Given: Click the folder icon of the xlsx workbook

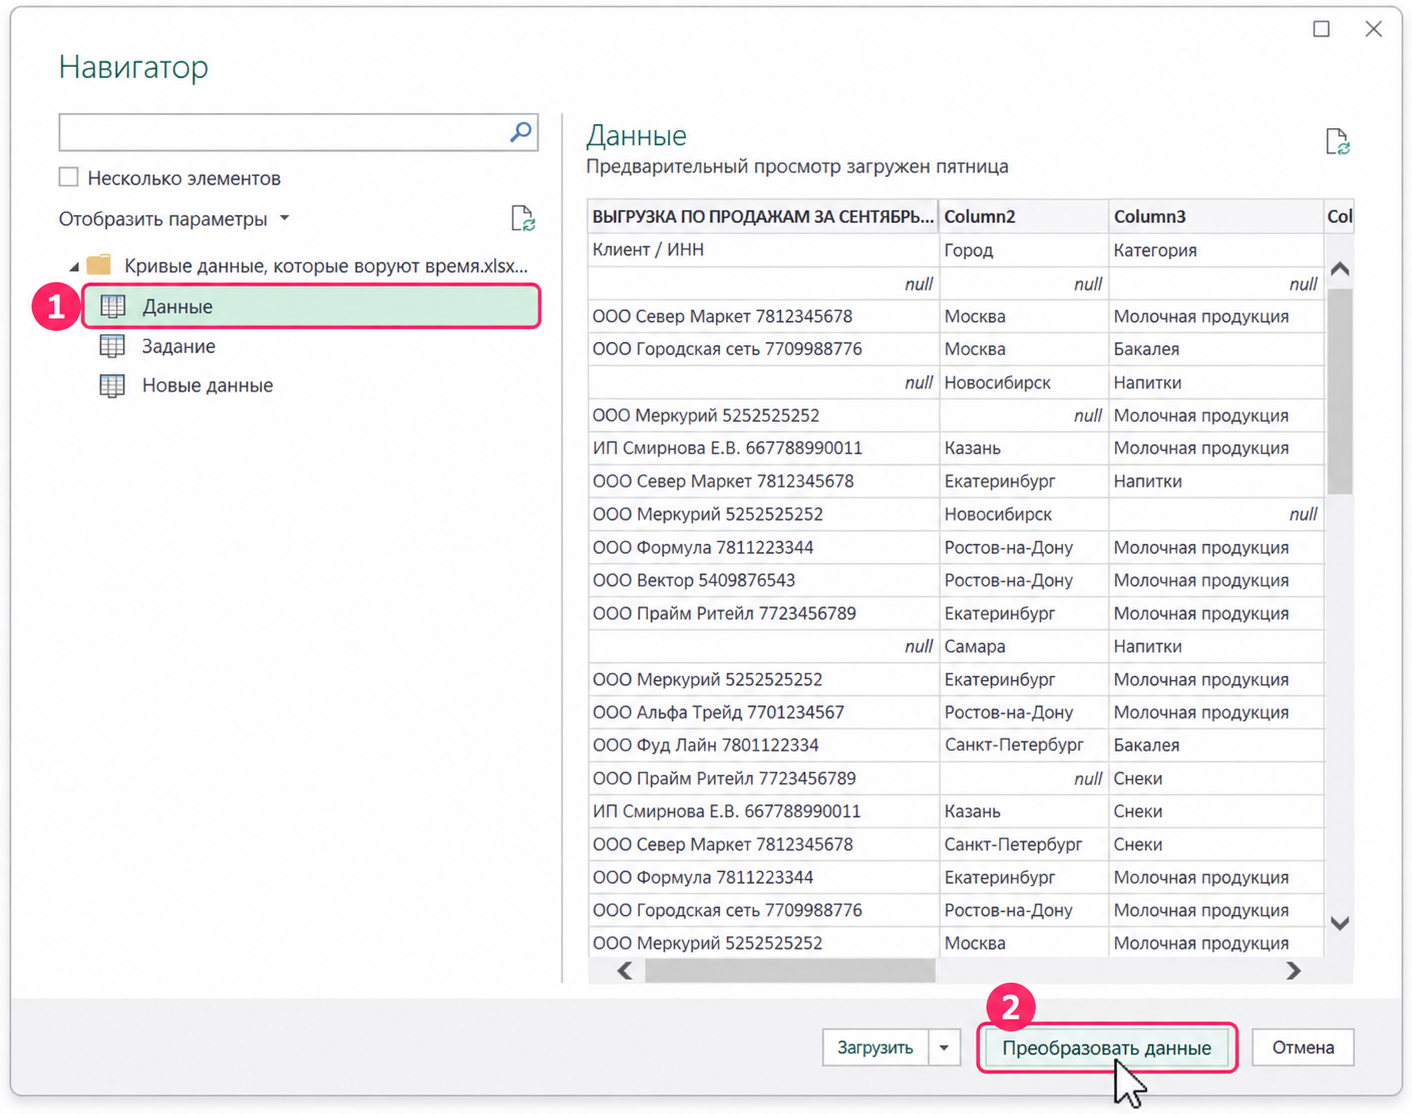Looking at the screenshot, I should click(x=99, y=265).
